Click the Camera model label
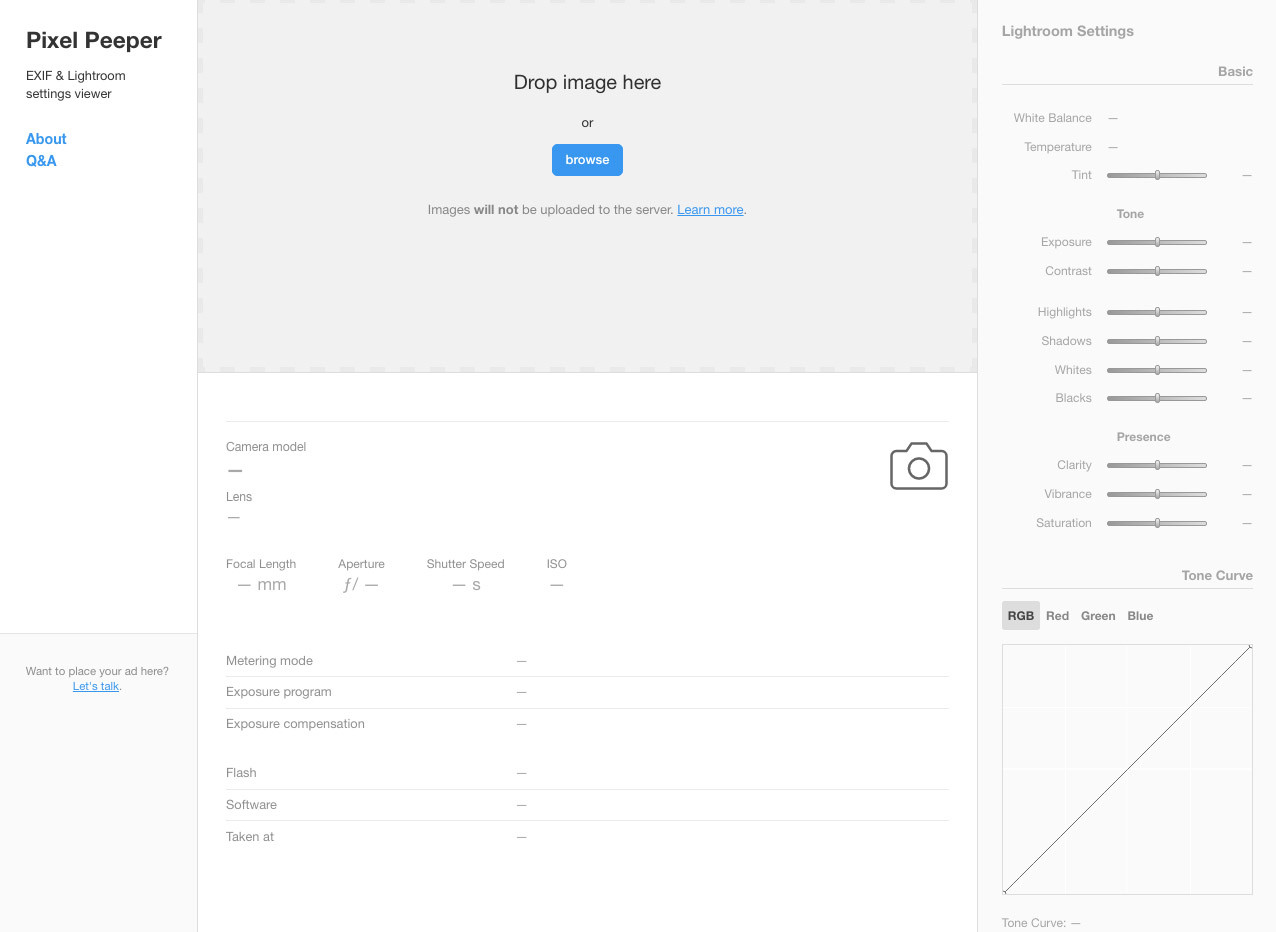 [266, 447]
